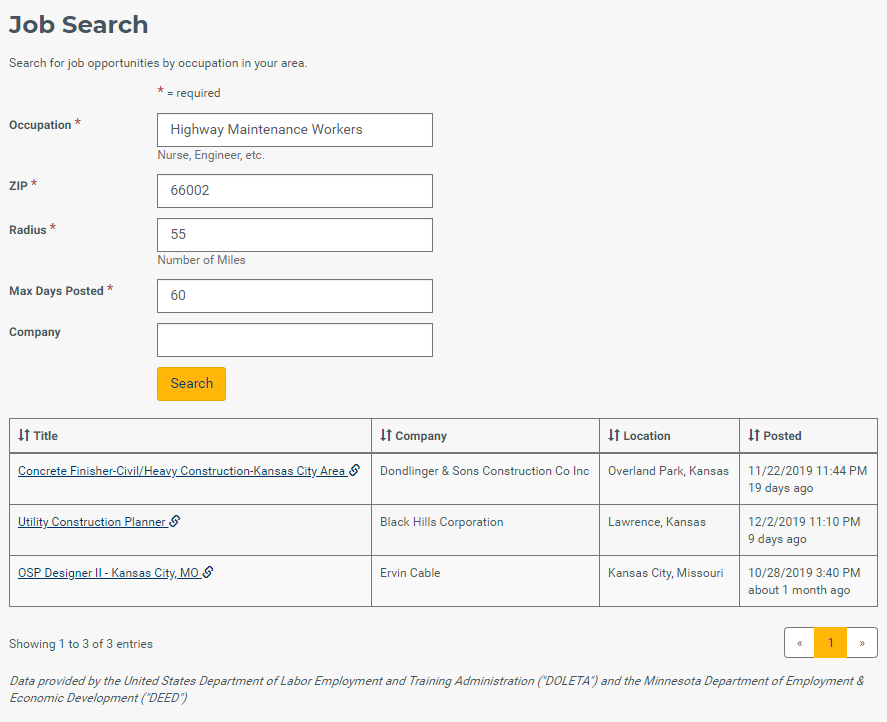Open OSP Designer II - Kansas City job
The width and height of the screenshot is (887, 722).
click(x=109, y=573)
